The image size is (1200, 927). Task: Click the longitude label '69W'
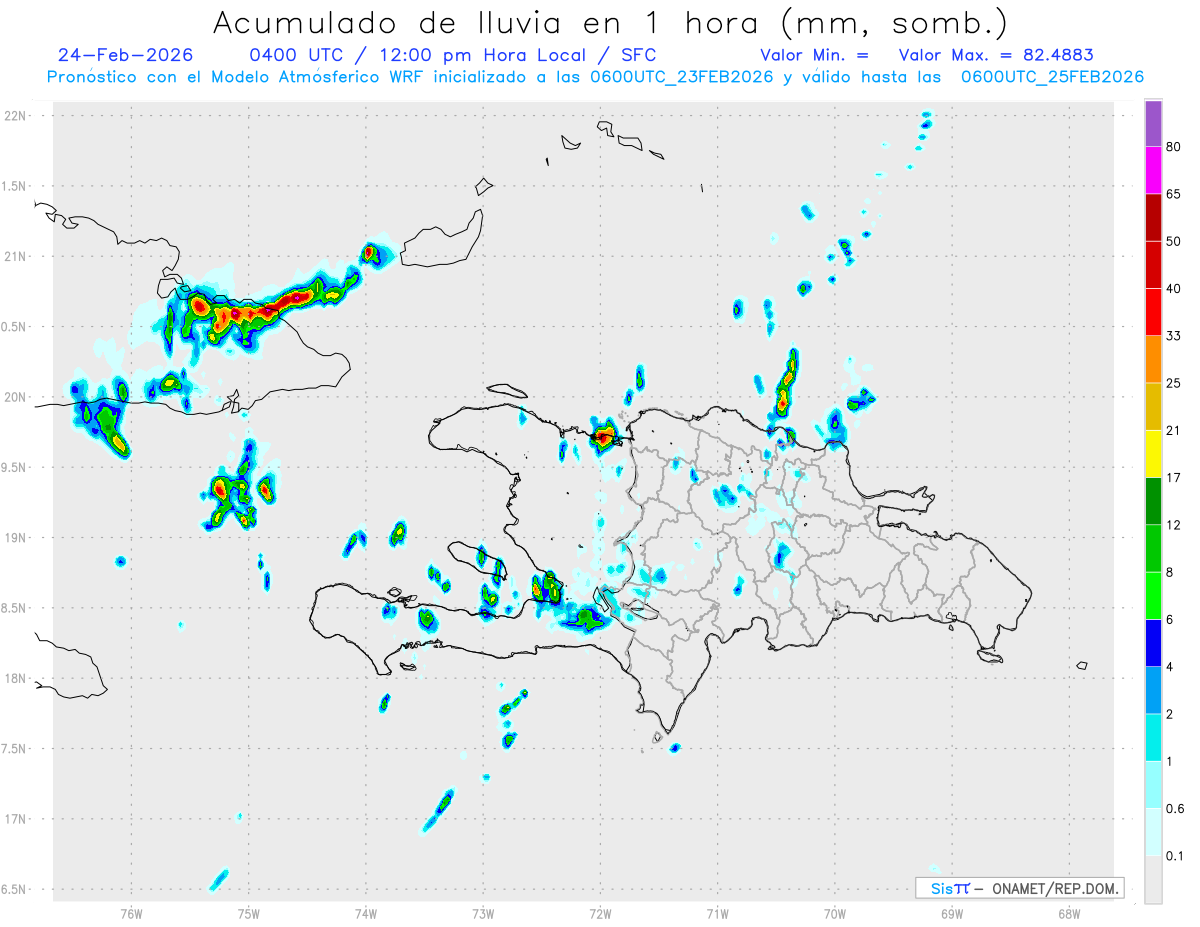pyautogui.click(x=952, y=913)
